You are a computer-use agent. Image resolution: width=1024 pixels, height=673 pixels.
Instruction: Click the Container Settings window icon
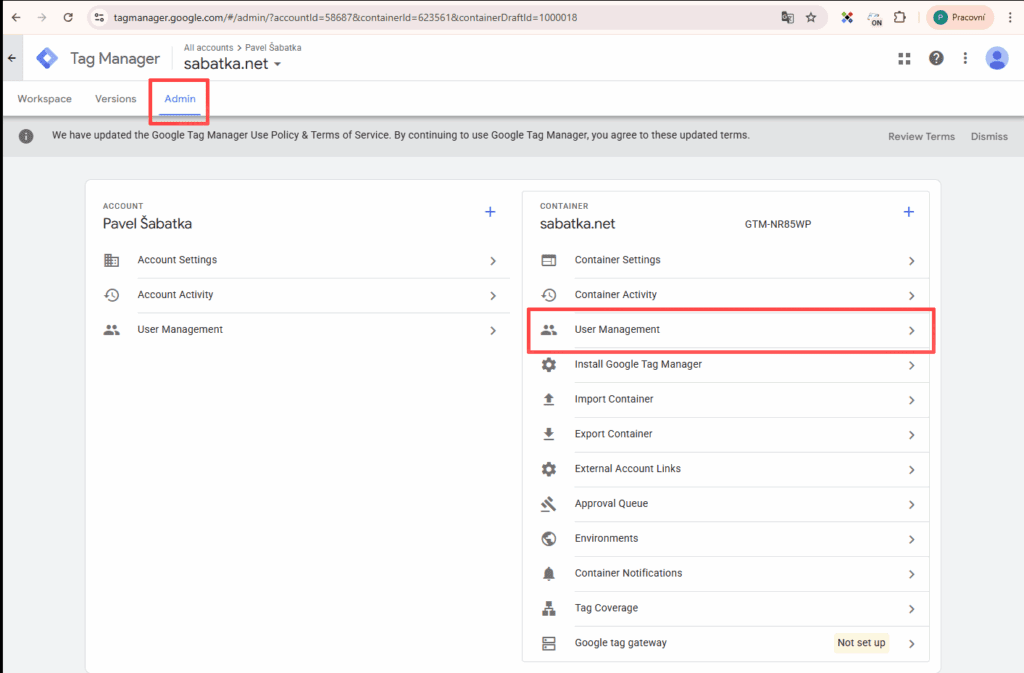tap(549, 260)
